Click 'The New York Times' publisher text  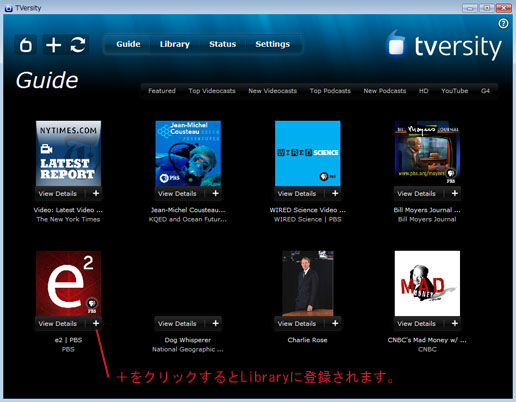68,219
